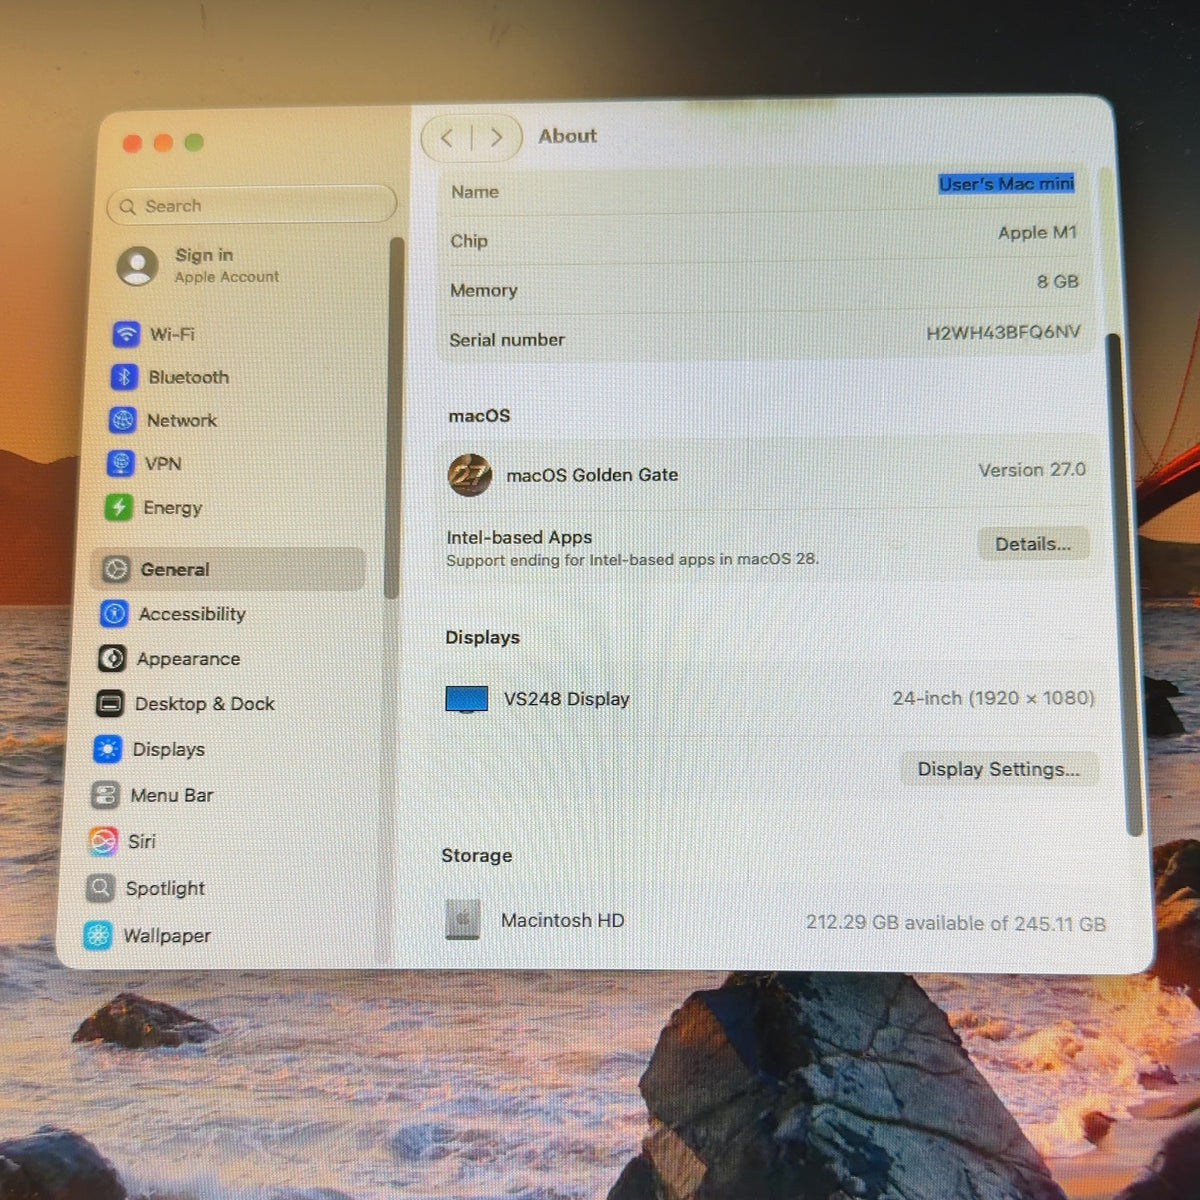The height and width of the screenshot is (1200, 1200).
Task: Open the Spotlight magnifier icon
Action: [101, 888]
